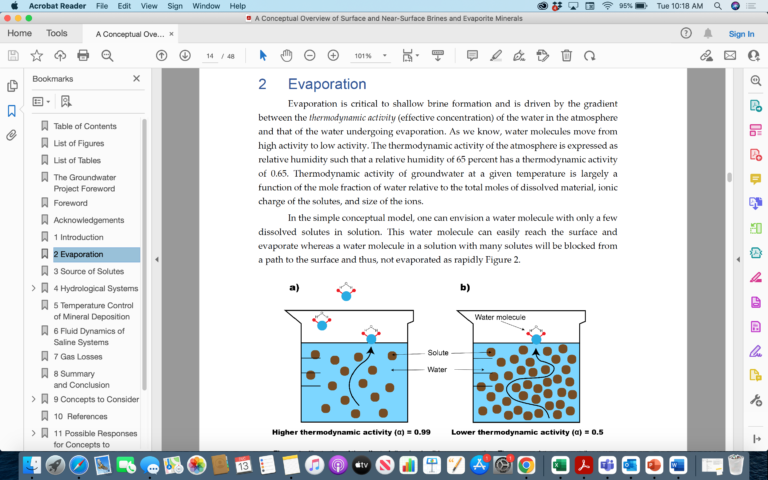The width and height of the screenshot is (768, 480).
Task: Click the Sign In link
Action: (x=741, y=33)
